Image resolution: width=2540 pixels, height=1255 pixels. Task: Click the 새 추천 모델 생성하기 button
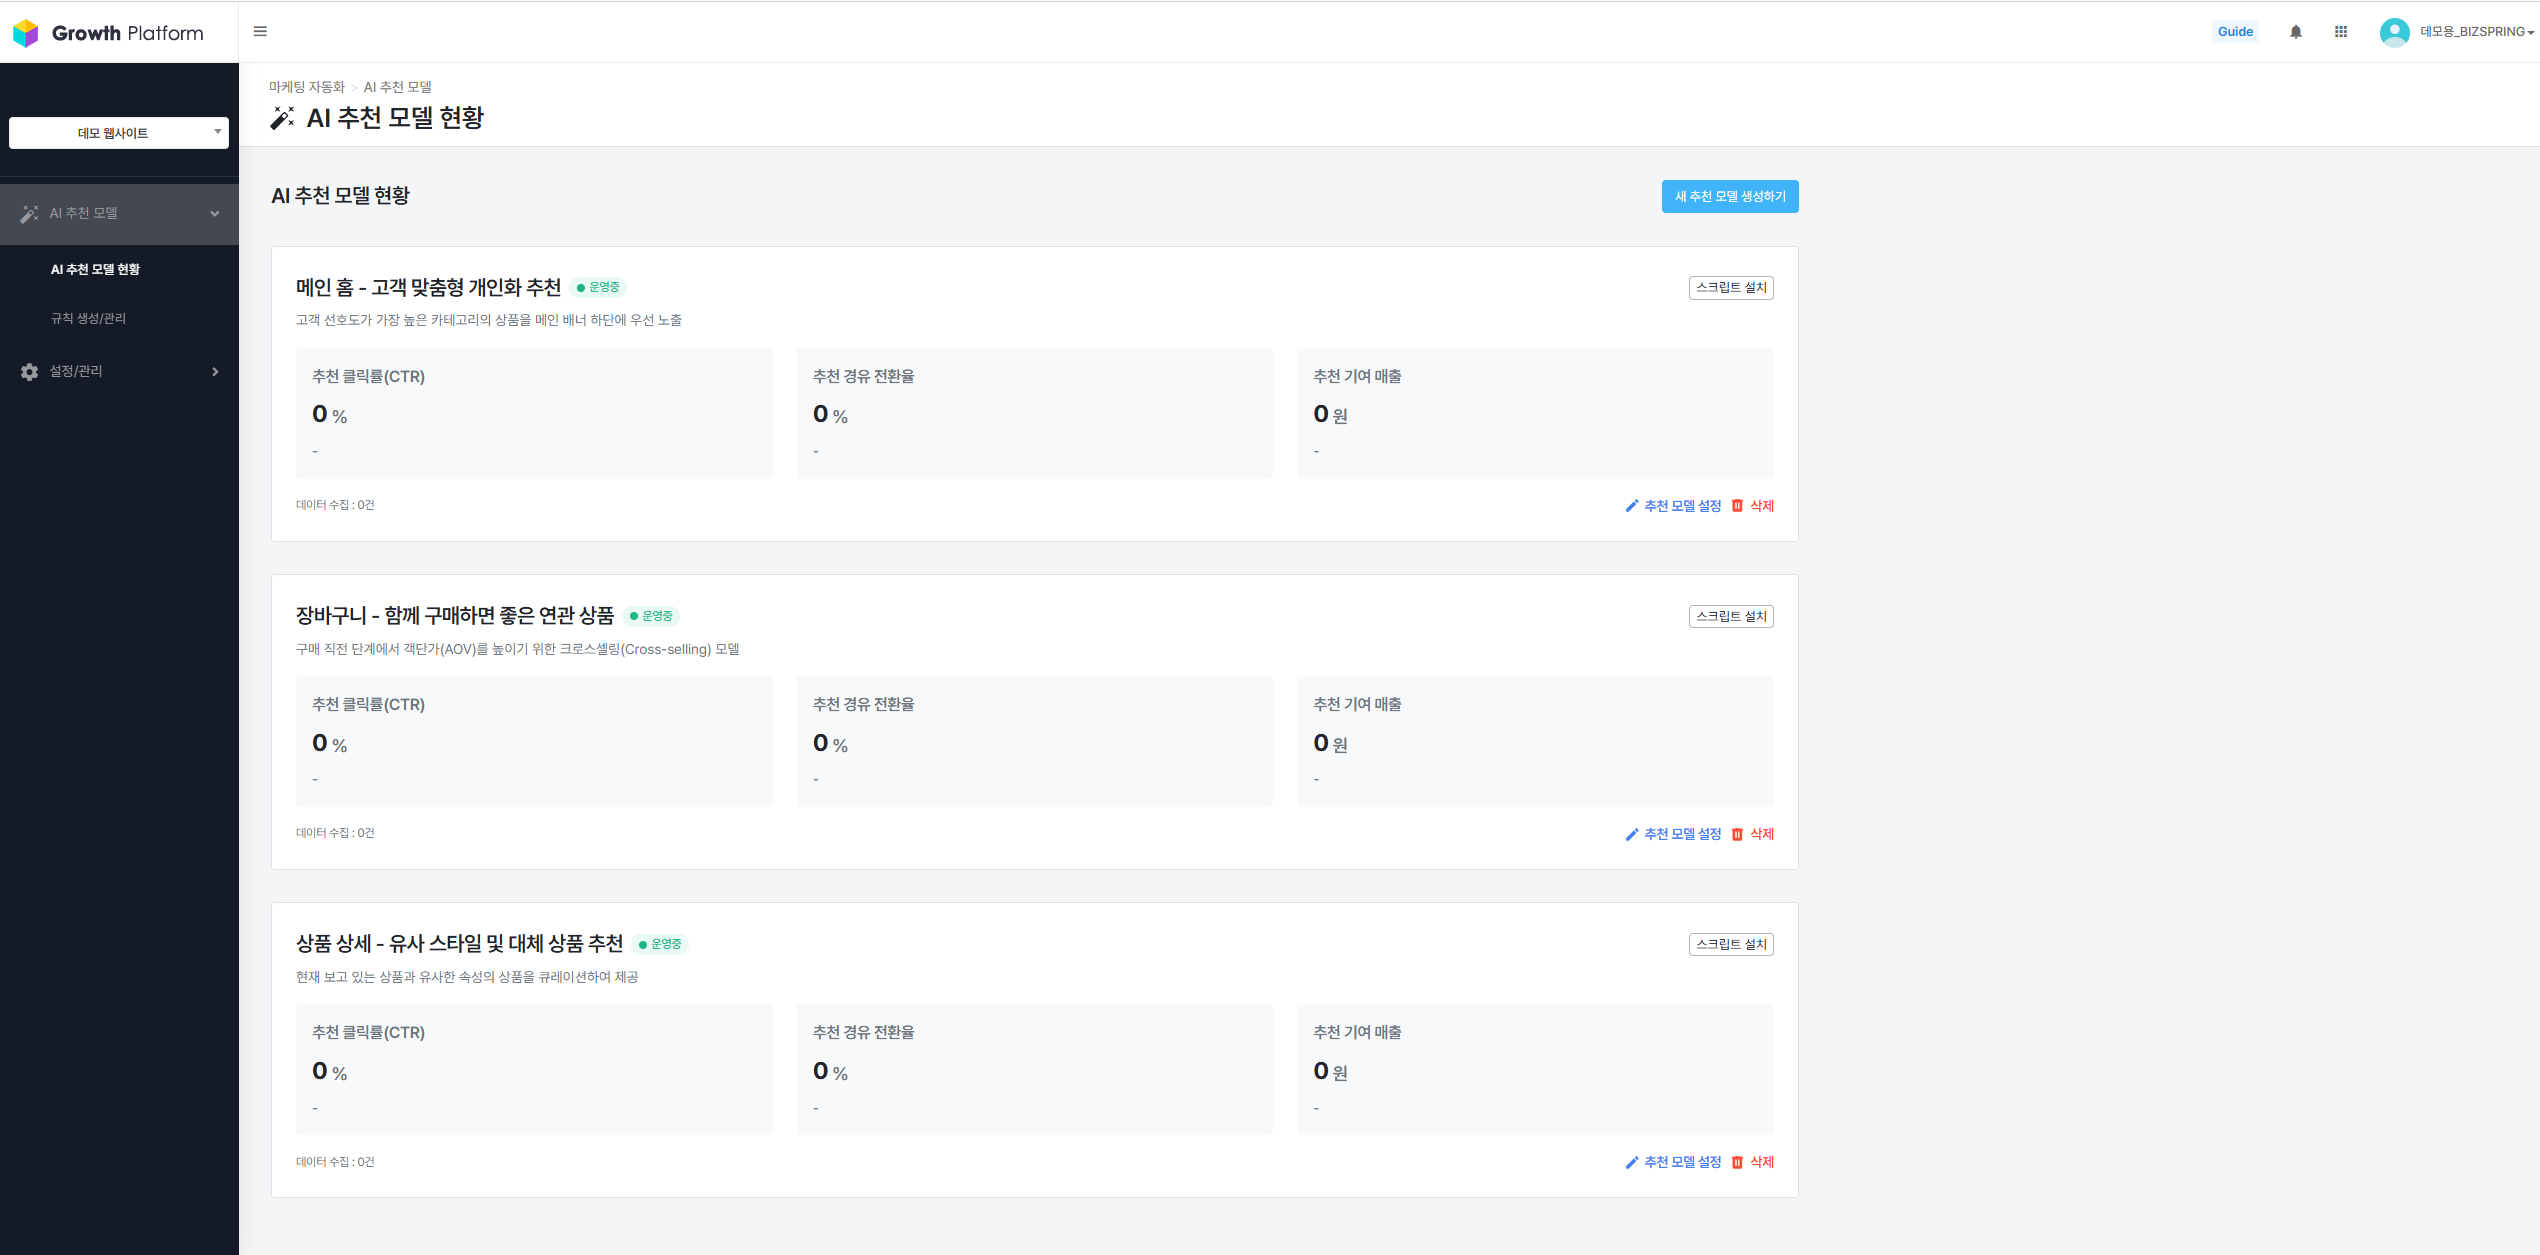[x=1729, y=197]
